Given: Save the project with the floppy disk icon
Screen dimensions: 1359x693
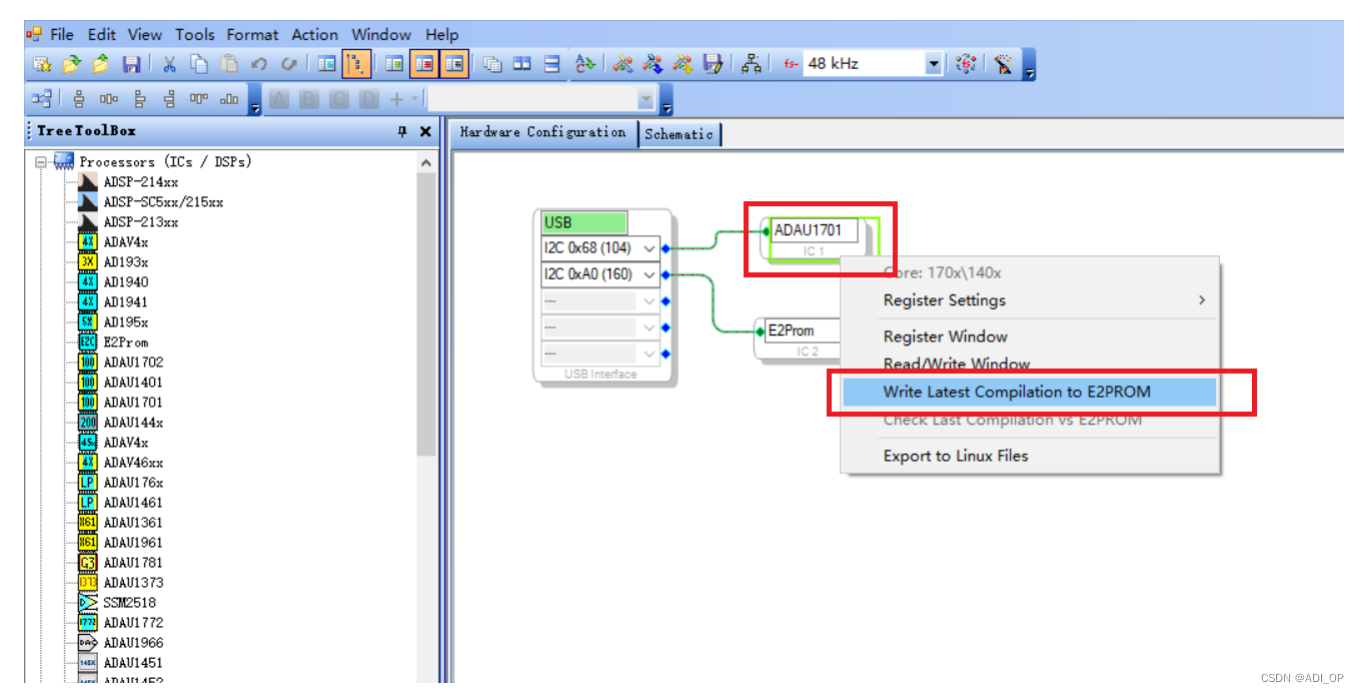Looking at the screenshot, I should (x=131, y=64).
